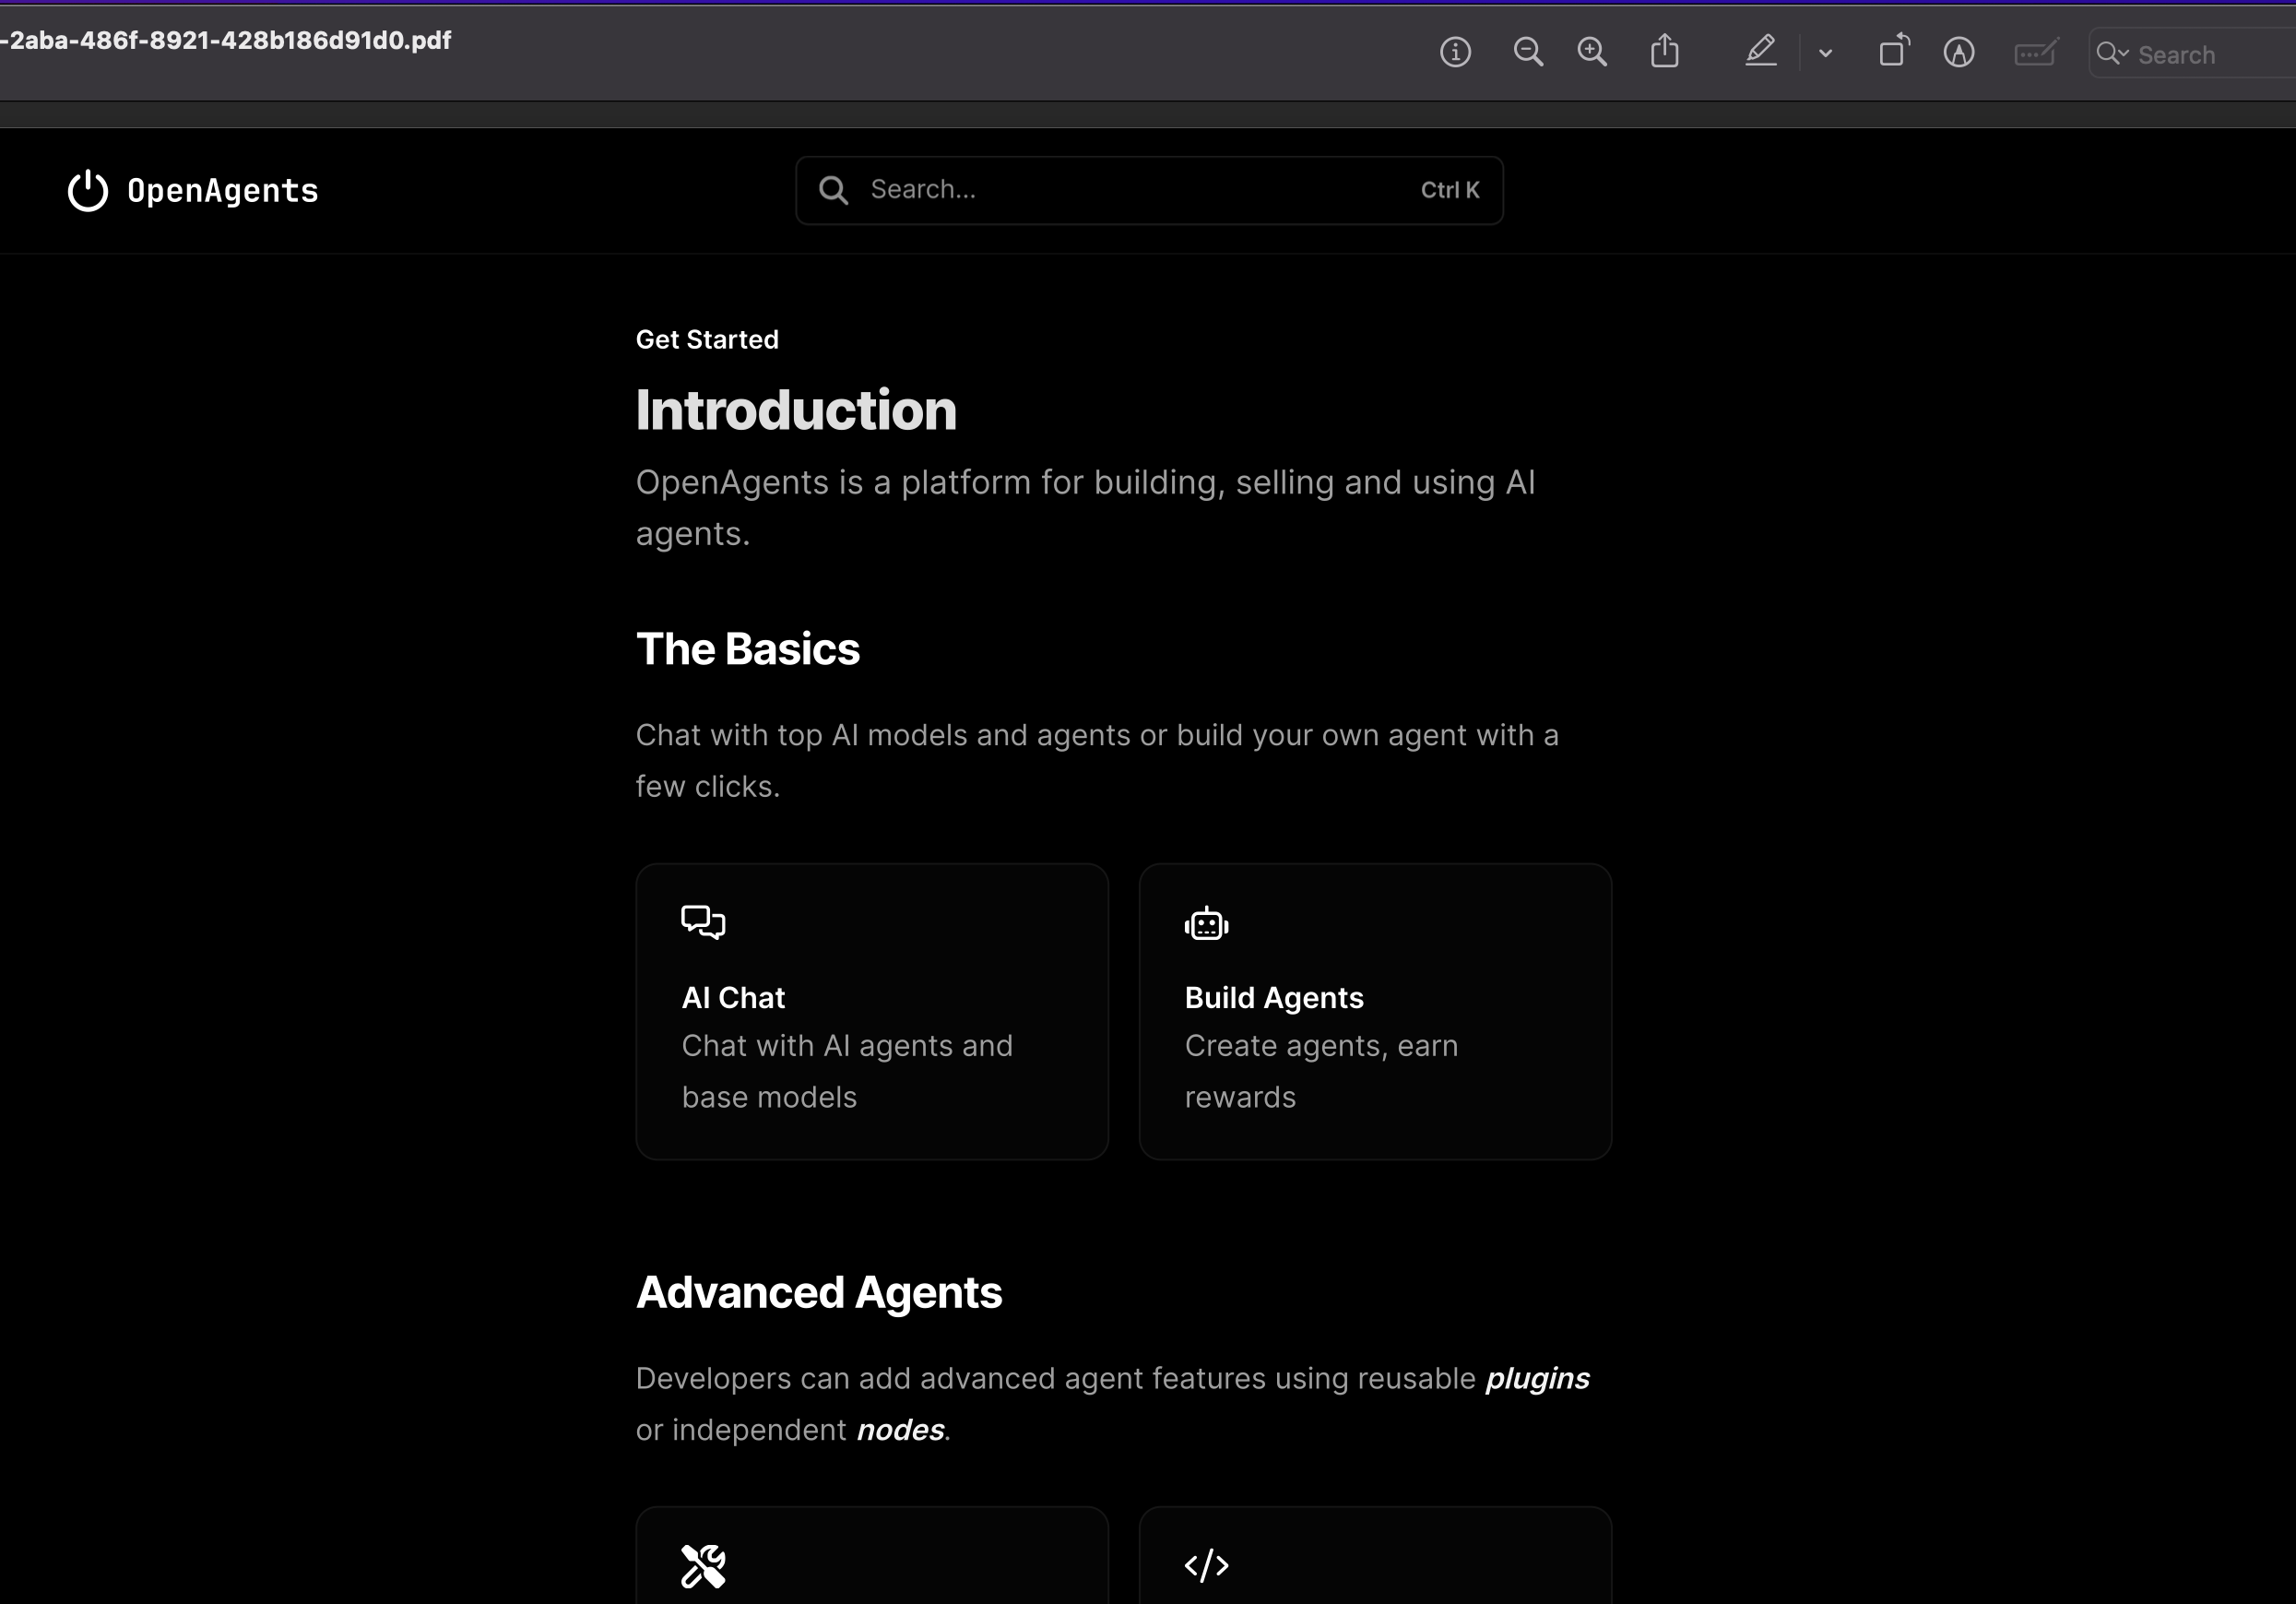Select the Highlight pen tool icon
Screen dimensions: 2296x1604
pos(1761,51)
